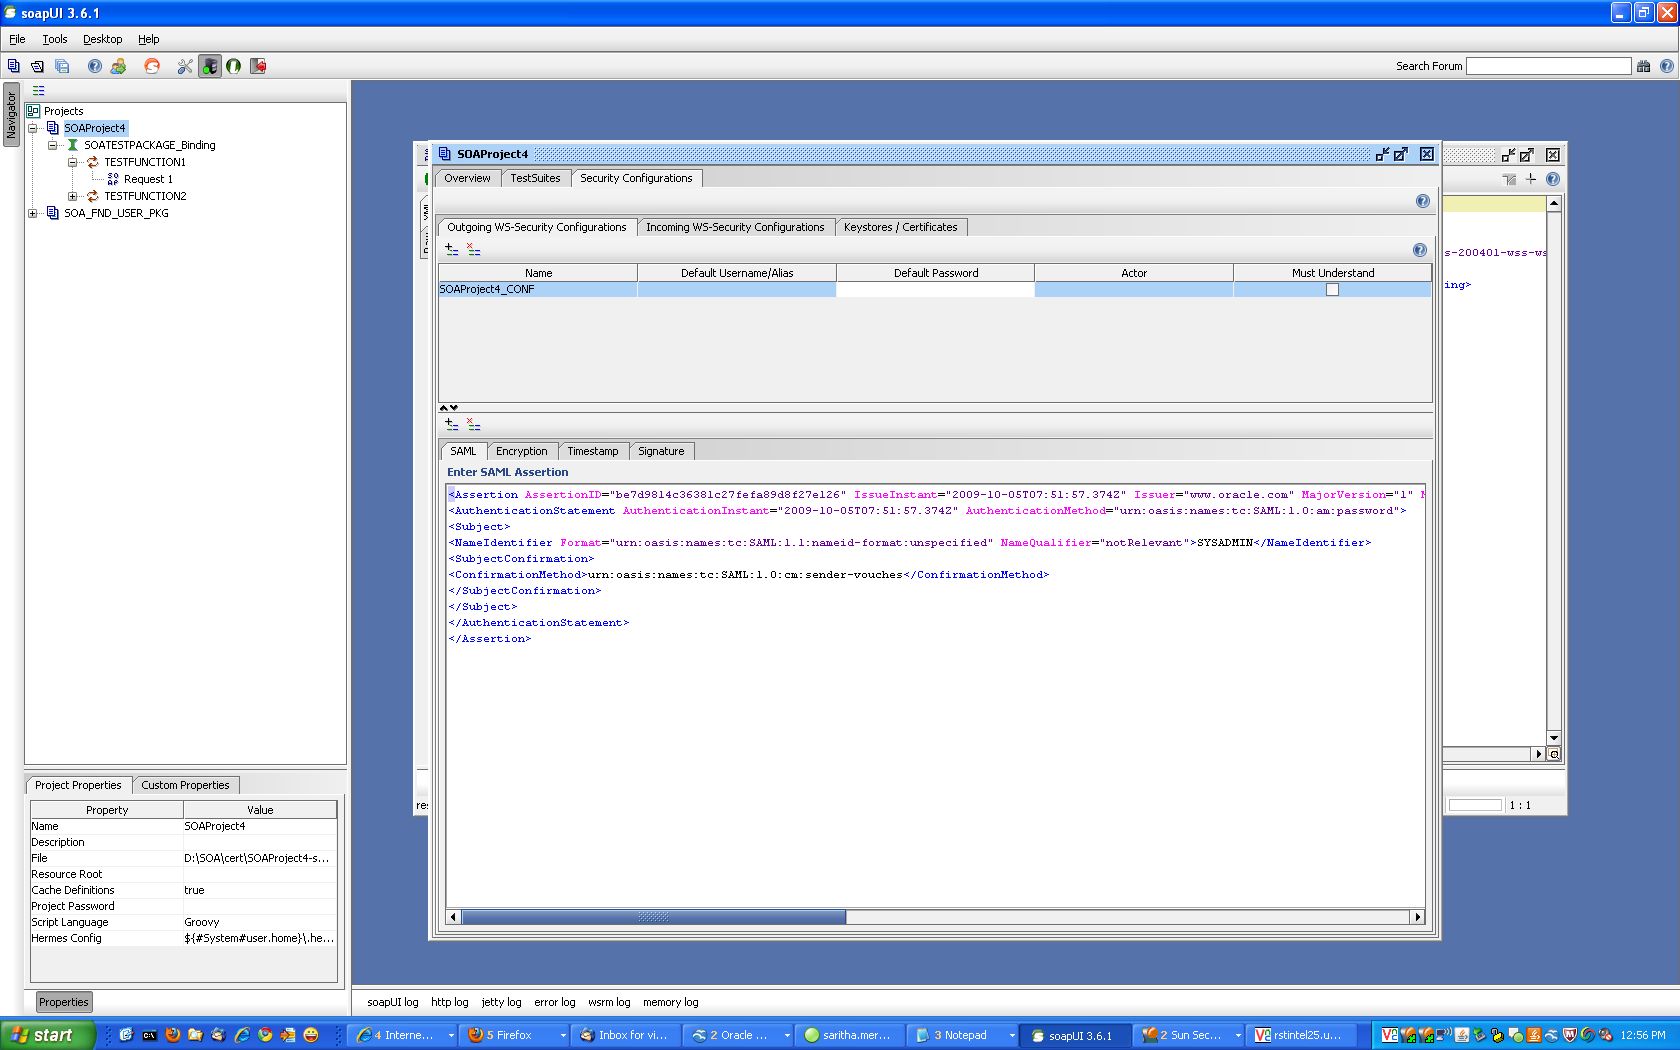
Task: Switch to Keystores / Certificates tab
Action: (x=900, y=227)
